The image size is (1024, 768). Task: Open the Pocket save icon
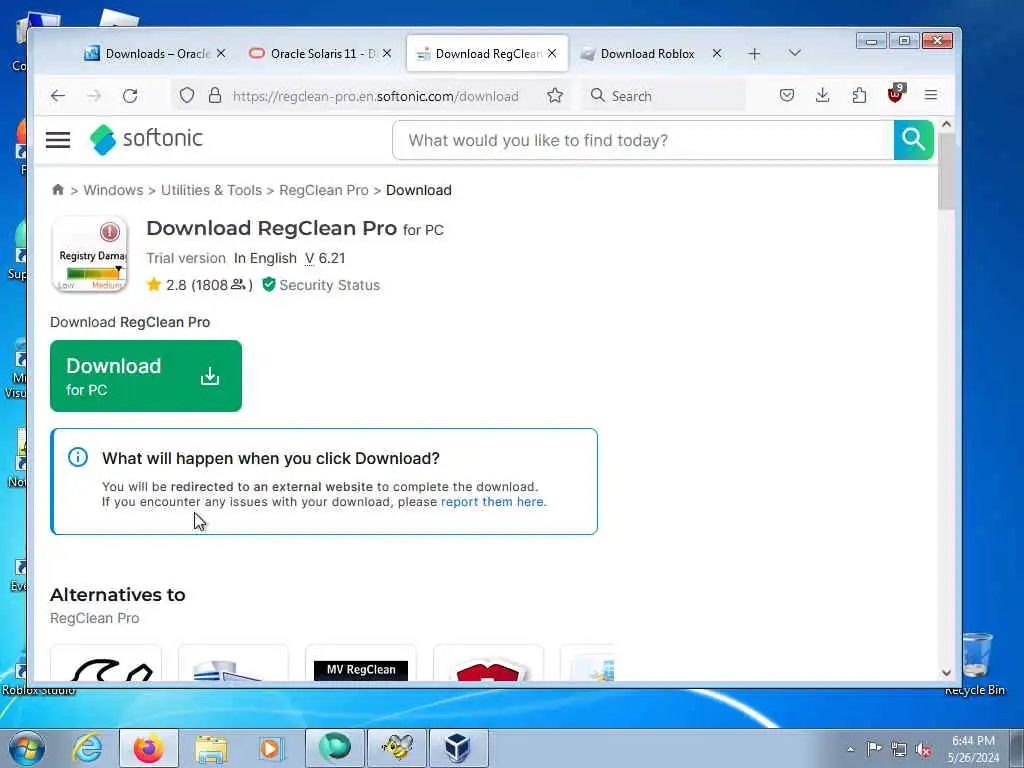pyautogui.click(x=787, y=95)
